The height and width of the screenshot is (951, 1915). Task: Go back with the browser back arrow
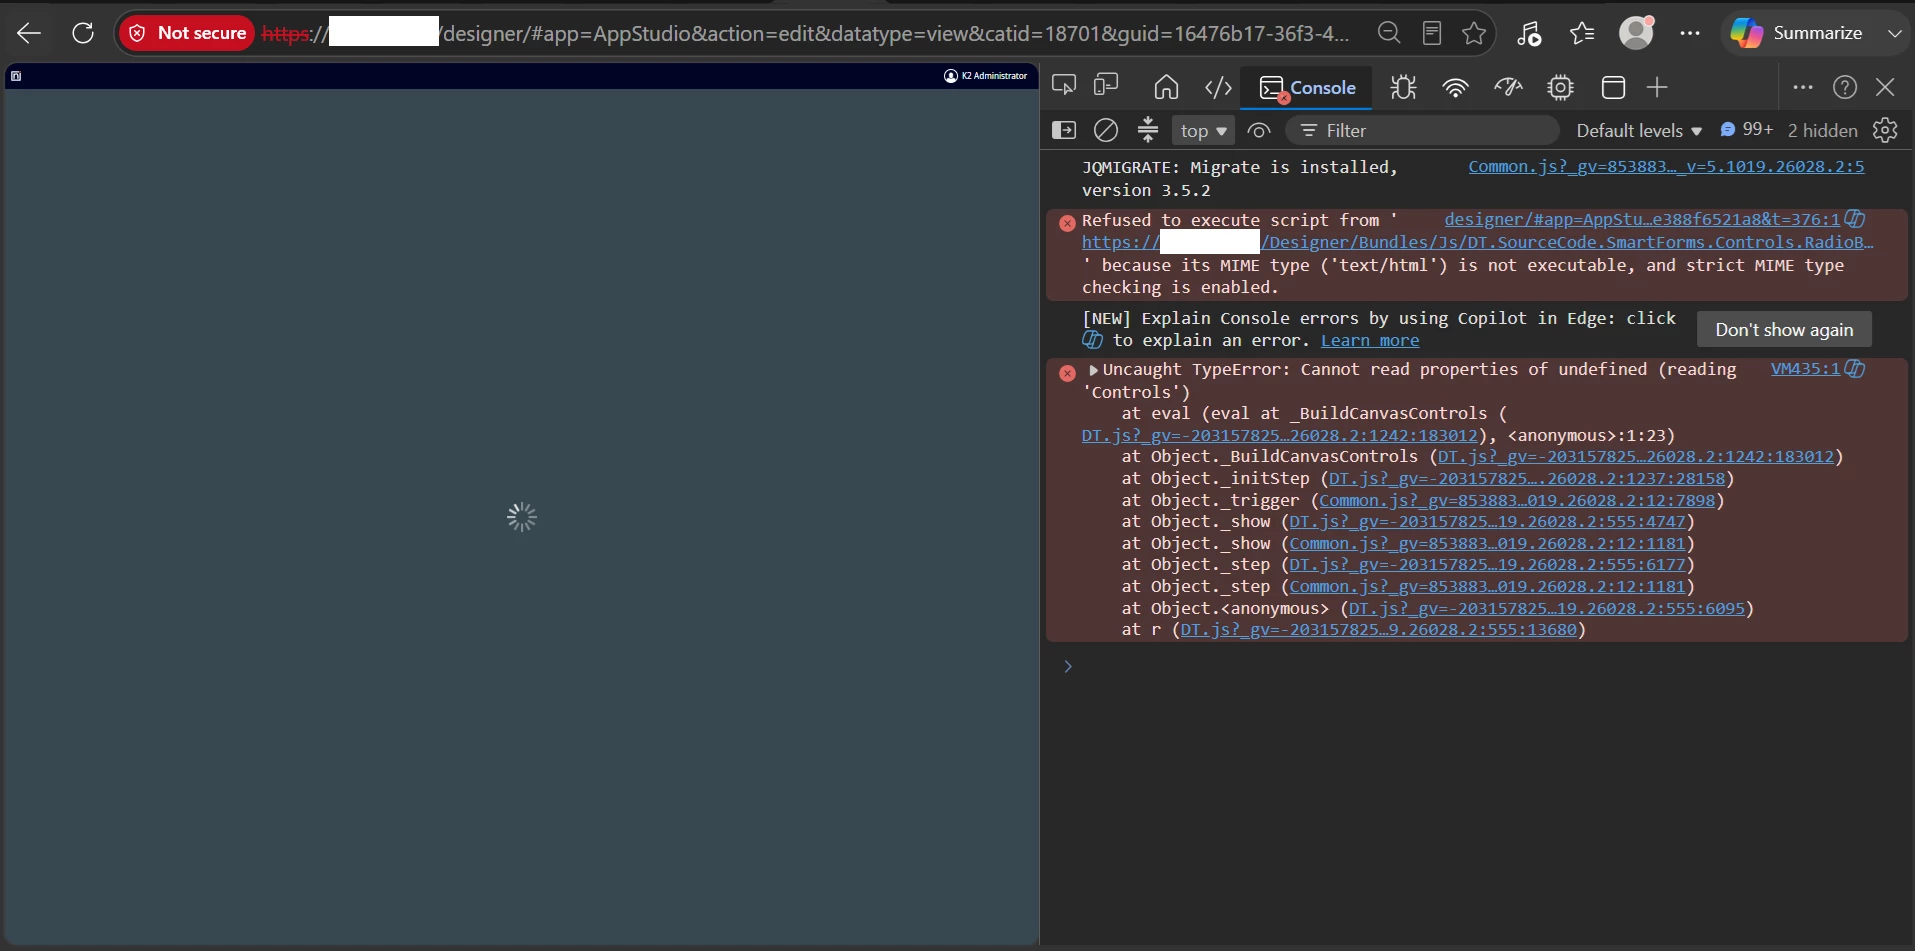(x=29, y=33)
